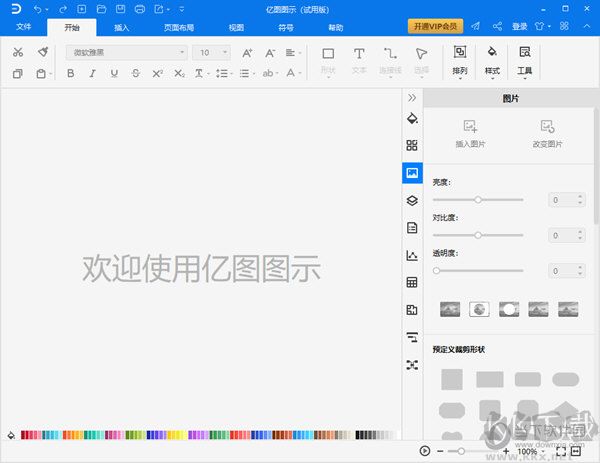The width and height of the screenshot is (600, 463).
Task: Click the cut scissors icon
Action: 18,52
